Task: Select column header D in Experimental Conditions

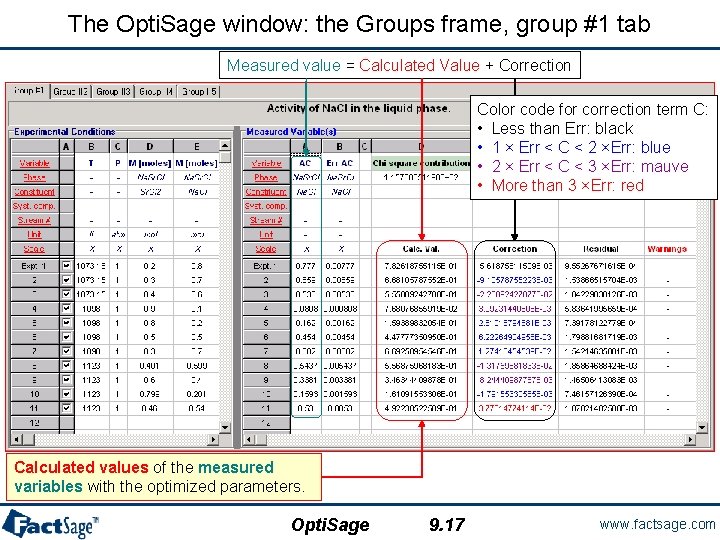Action: pyautogui.click(x=150, y=146)
